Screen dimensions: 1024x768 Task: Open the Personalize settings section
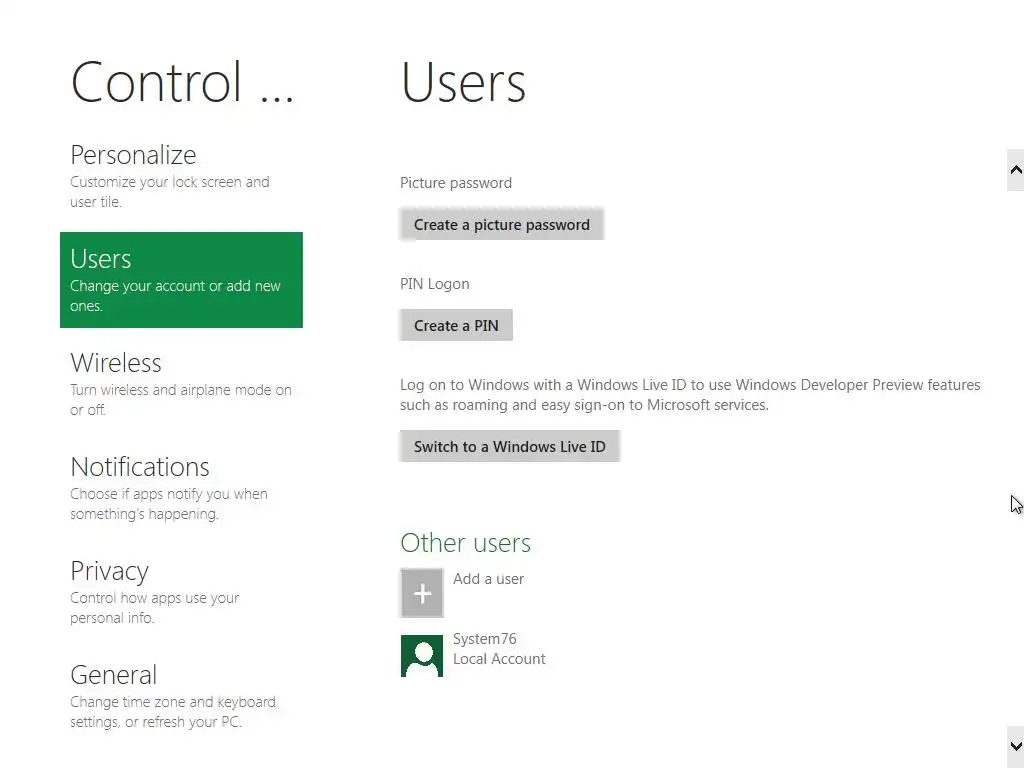[x=181, y=176]
